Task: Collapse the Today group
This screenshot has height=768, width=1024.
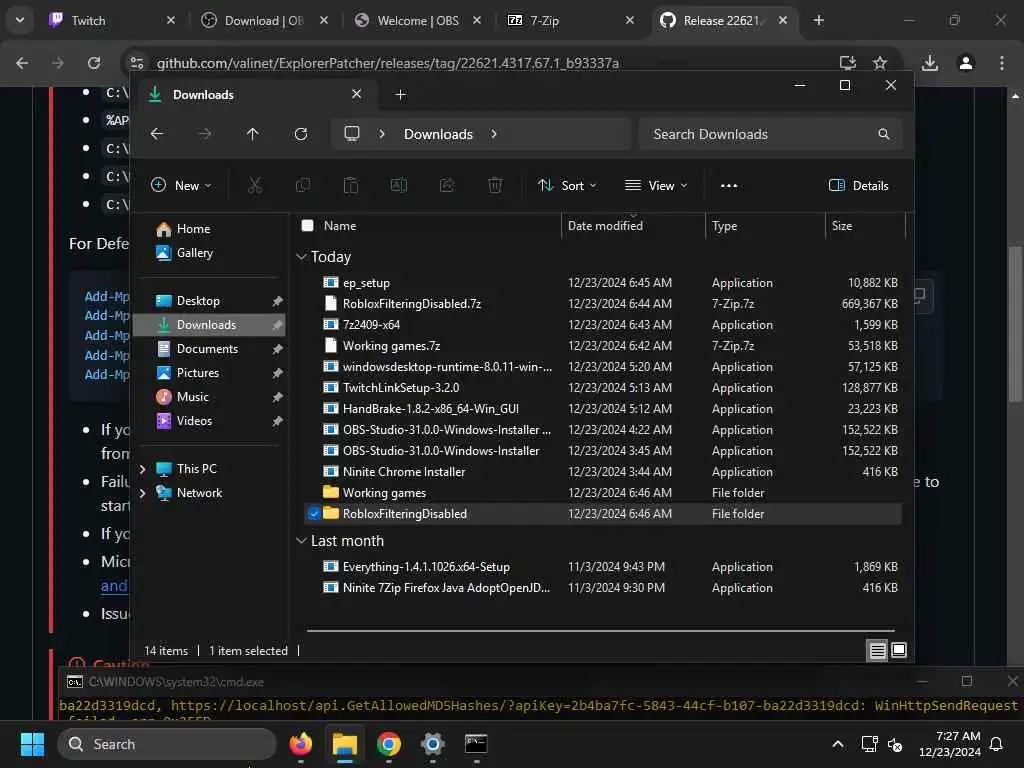Action: pos(301,257)
